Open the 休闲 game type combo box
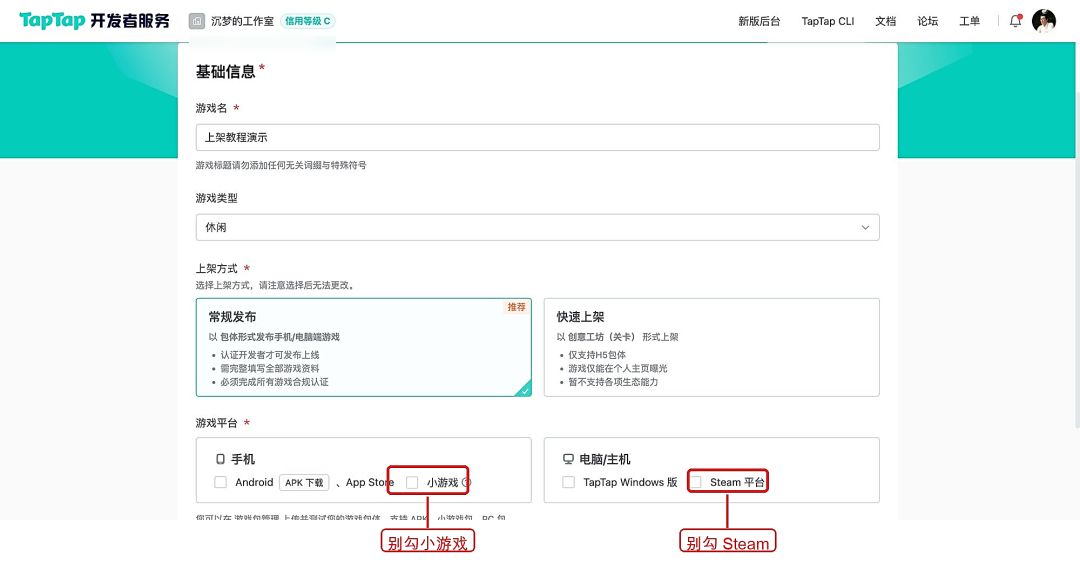Image resolution: width=1080 pixels, height=563 pixels. point(537,227)
